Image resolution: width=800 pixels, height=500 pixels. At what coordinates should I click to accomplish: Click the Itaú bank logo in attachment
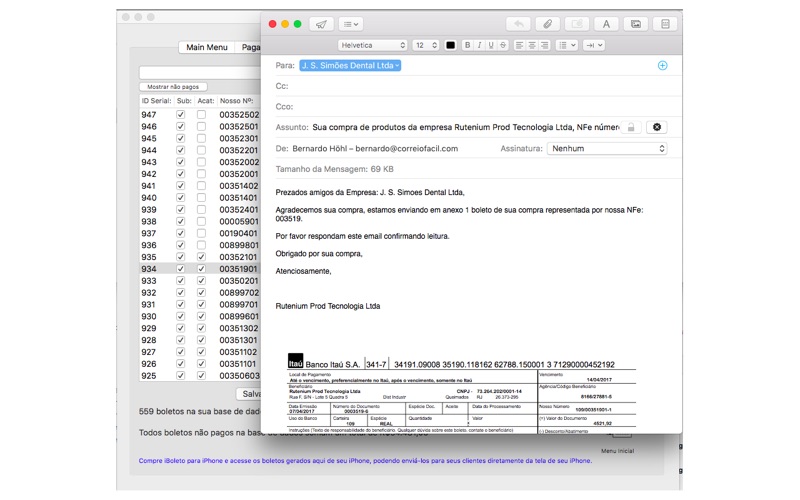(295, 361)
